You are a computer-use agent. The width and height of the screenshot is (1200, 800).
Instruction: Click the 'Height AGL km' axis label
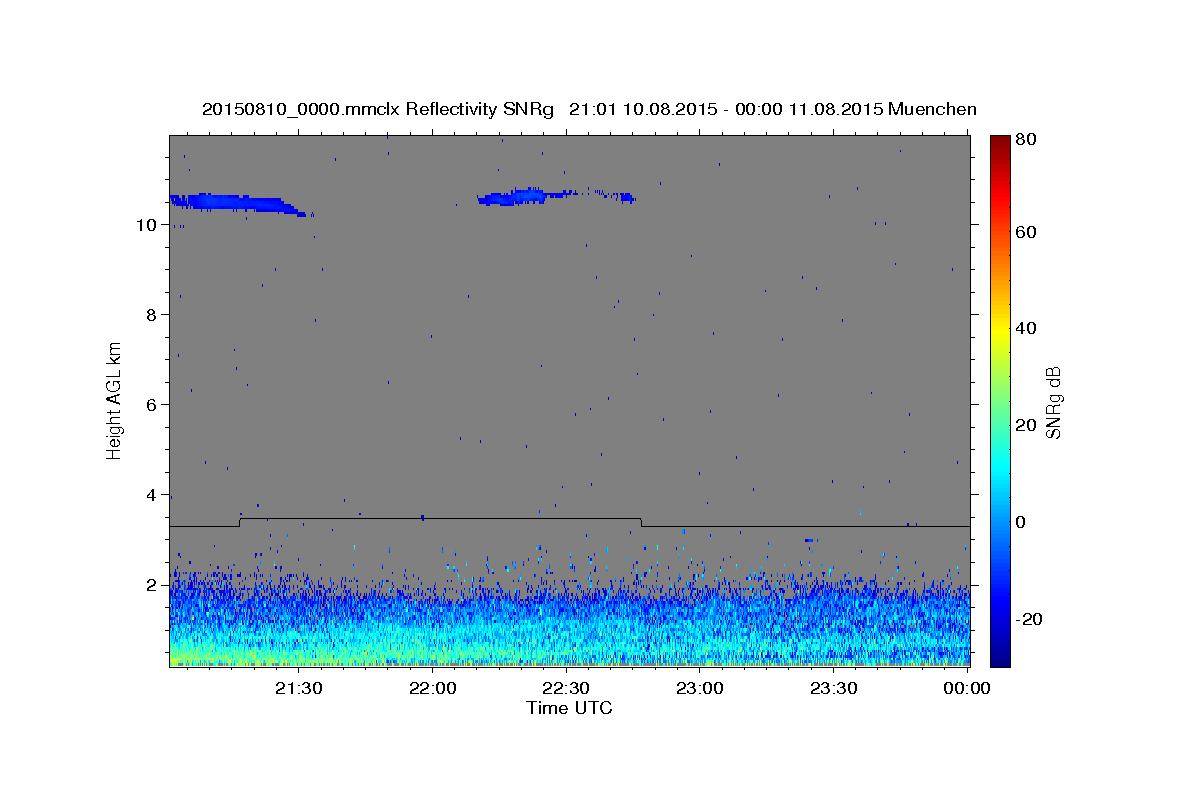tap(115, 401)
